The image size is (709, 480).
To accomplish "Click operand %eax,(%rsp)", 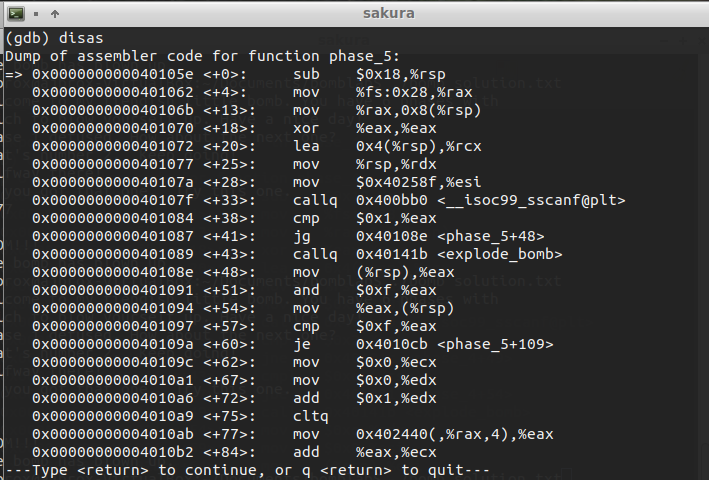I will pos(405,308).
